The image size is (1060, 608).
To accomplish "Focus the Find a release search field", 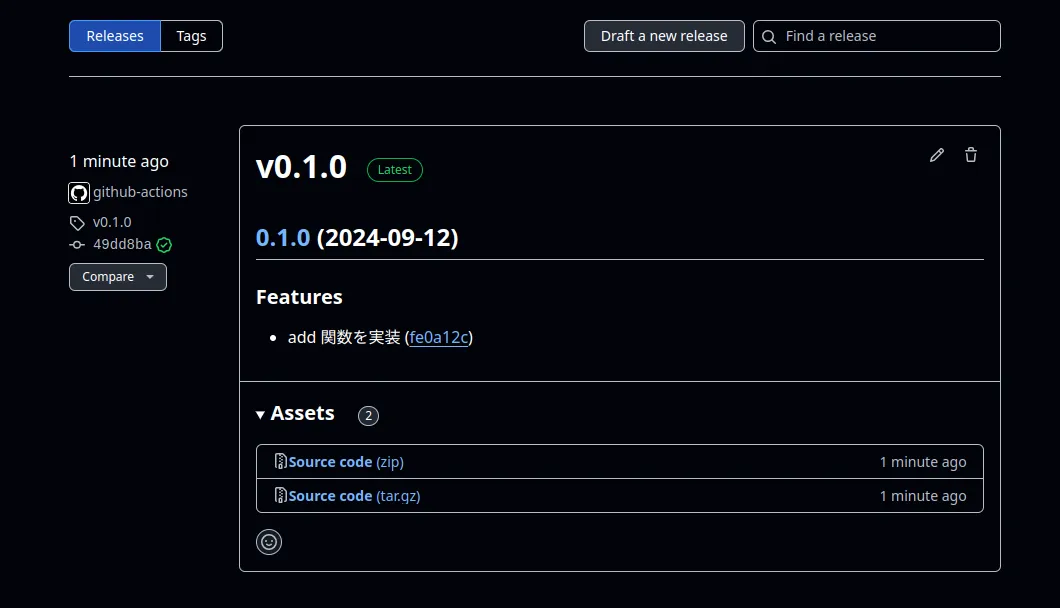I will point(877,36).
